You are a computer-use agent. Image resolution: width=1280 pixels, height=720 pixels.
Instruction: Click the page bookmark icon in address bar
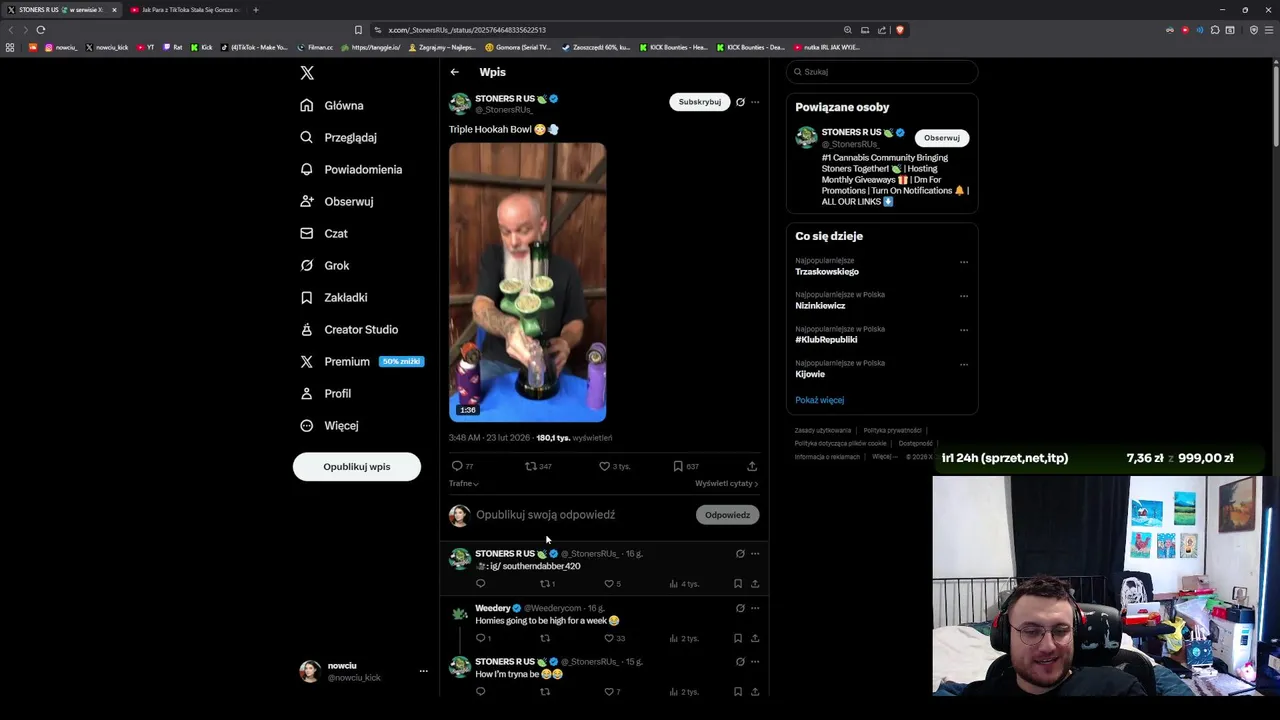(x=358, y=30)
